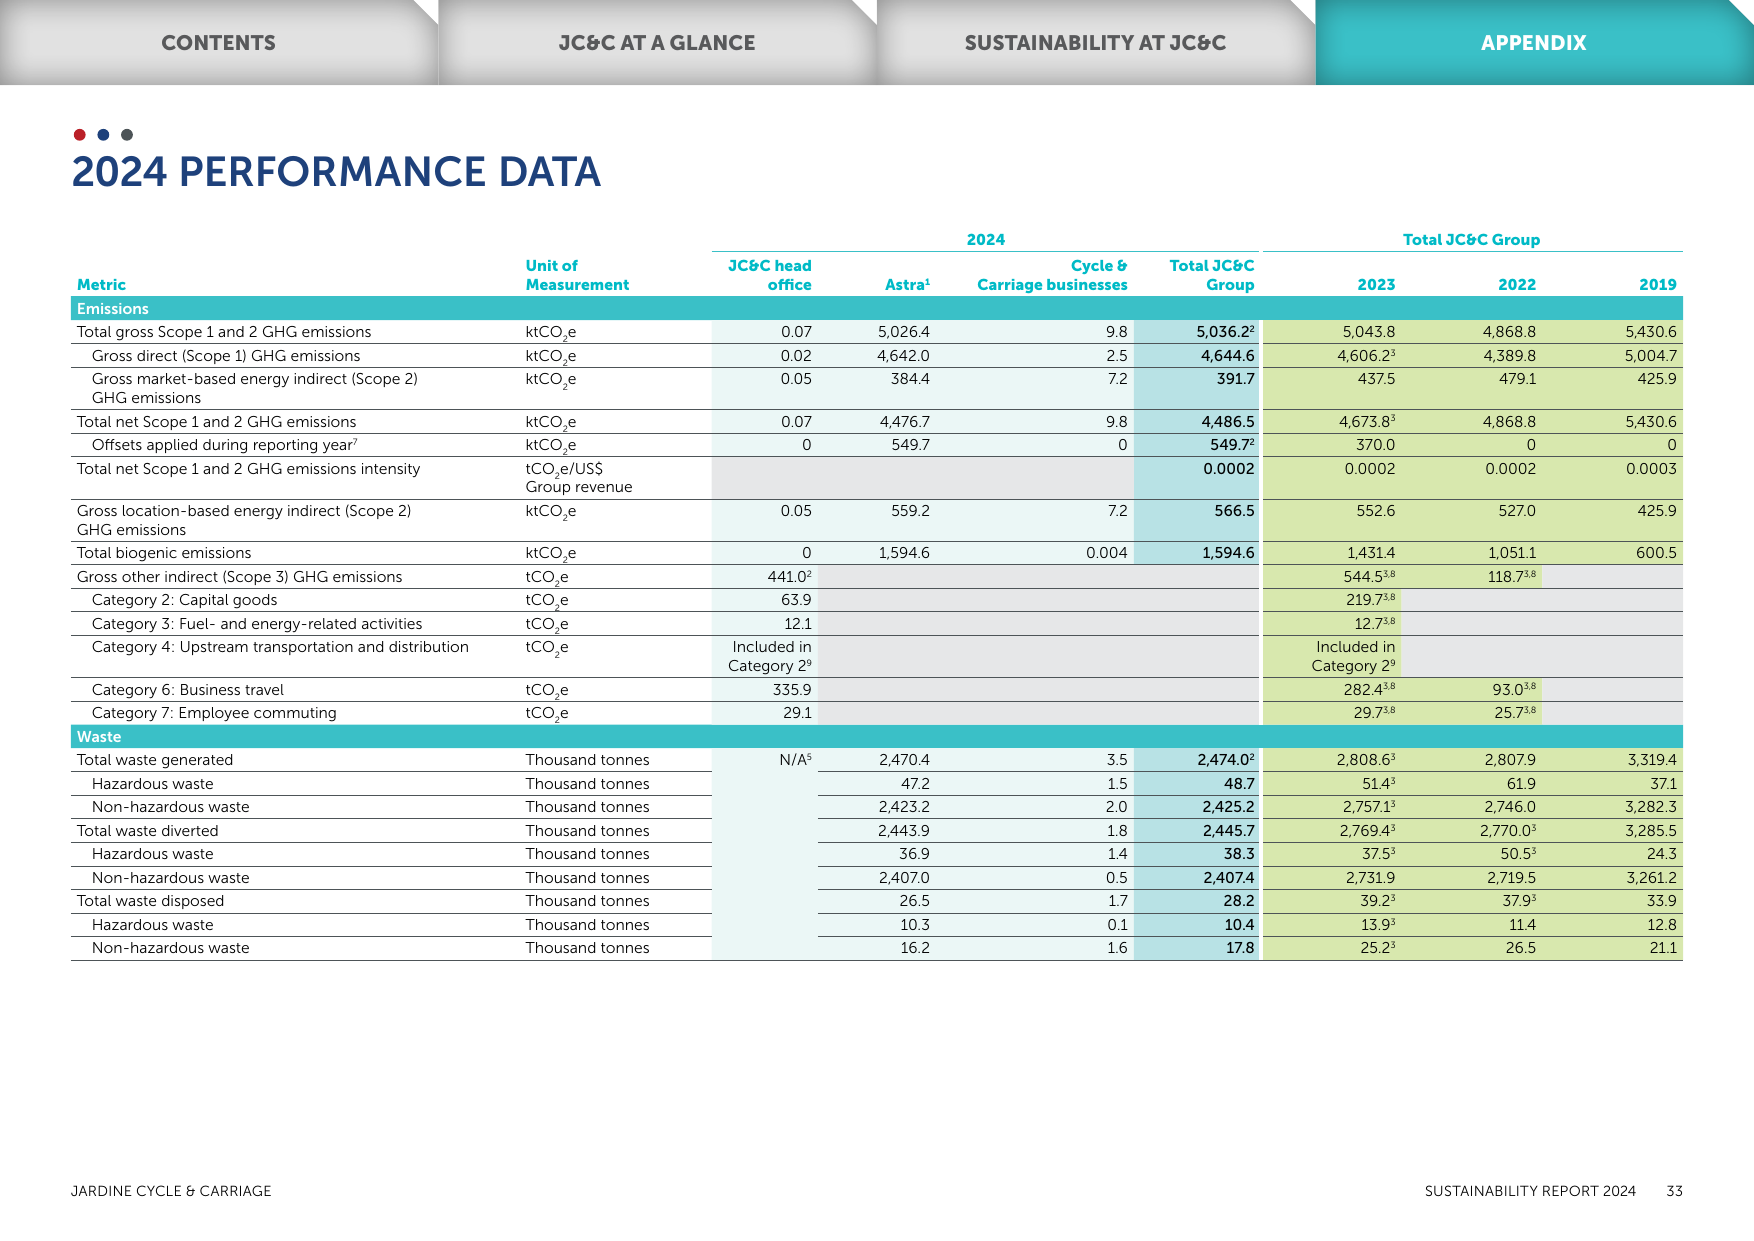Click the 0.0003 intensity value for 2019
Screen dimensions: 1754x1241
point(1651,469)
